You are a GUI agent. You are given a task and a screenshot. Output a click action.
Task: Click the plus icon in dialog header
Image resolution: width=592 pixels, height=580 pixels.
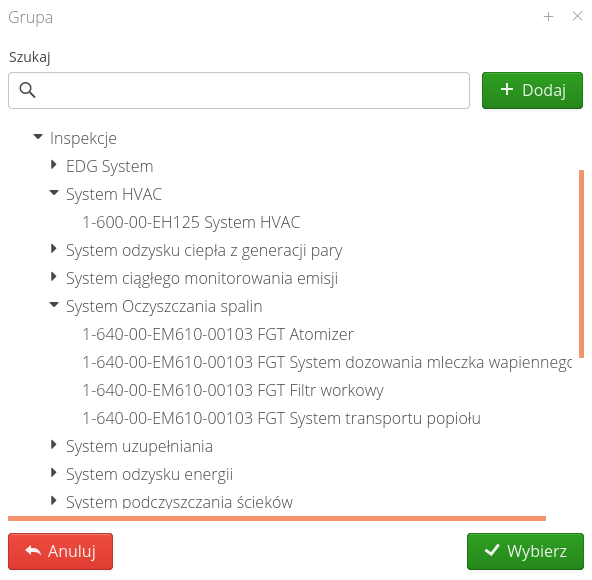548,16
